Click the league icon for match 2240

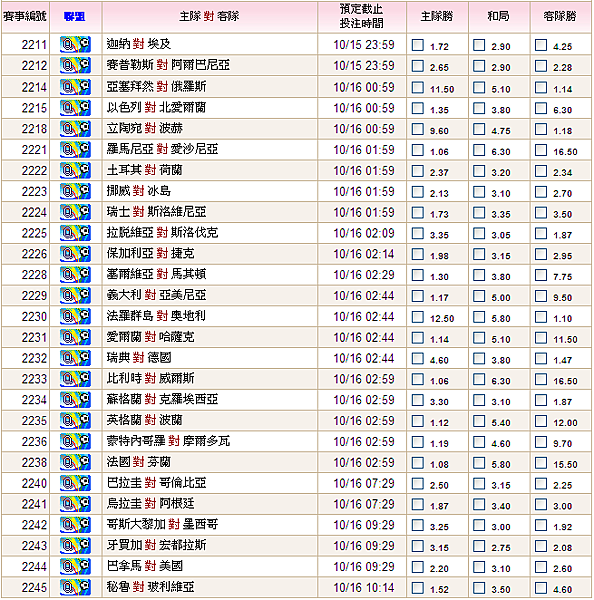click(75, 483)
